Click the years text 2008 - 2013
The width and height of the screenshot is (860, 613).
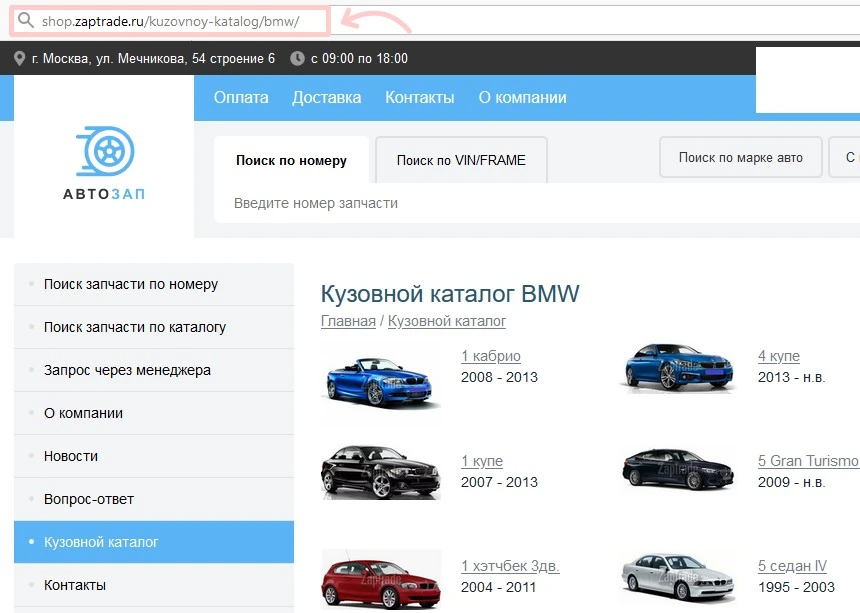click(x=499, y=377)
